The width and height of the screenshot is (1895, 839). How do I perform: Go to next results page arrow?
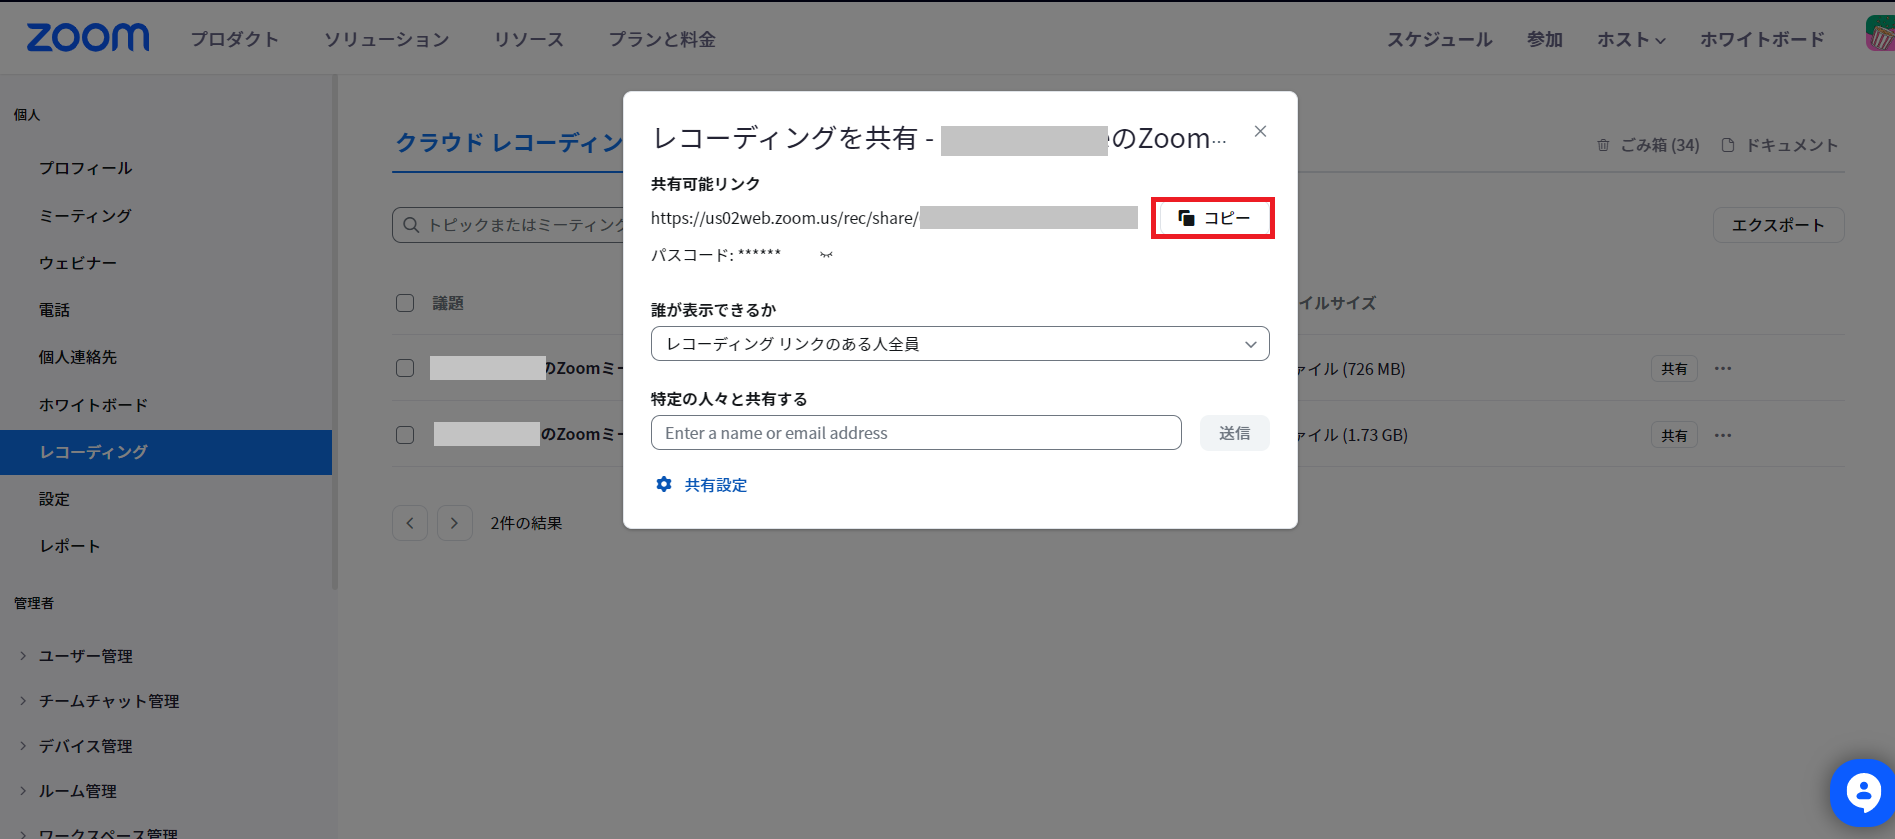click(x=455, y=523)
